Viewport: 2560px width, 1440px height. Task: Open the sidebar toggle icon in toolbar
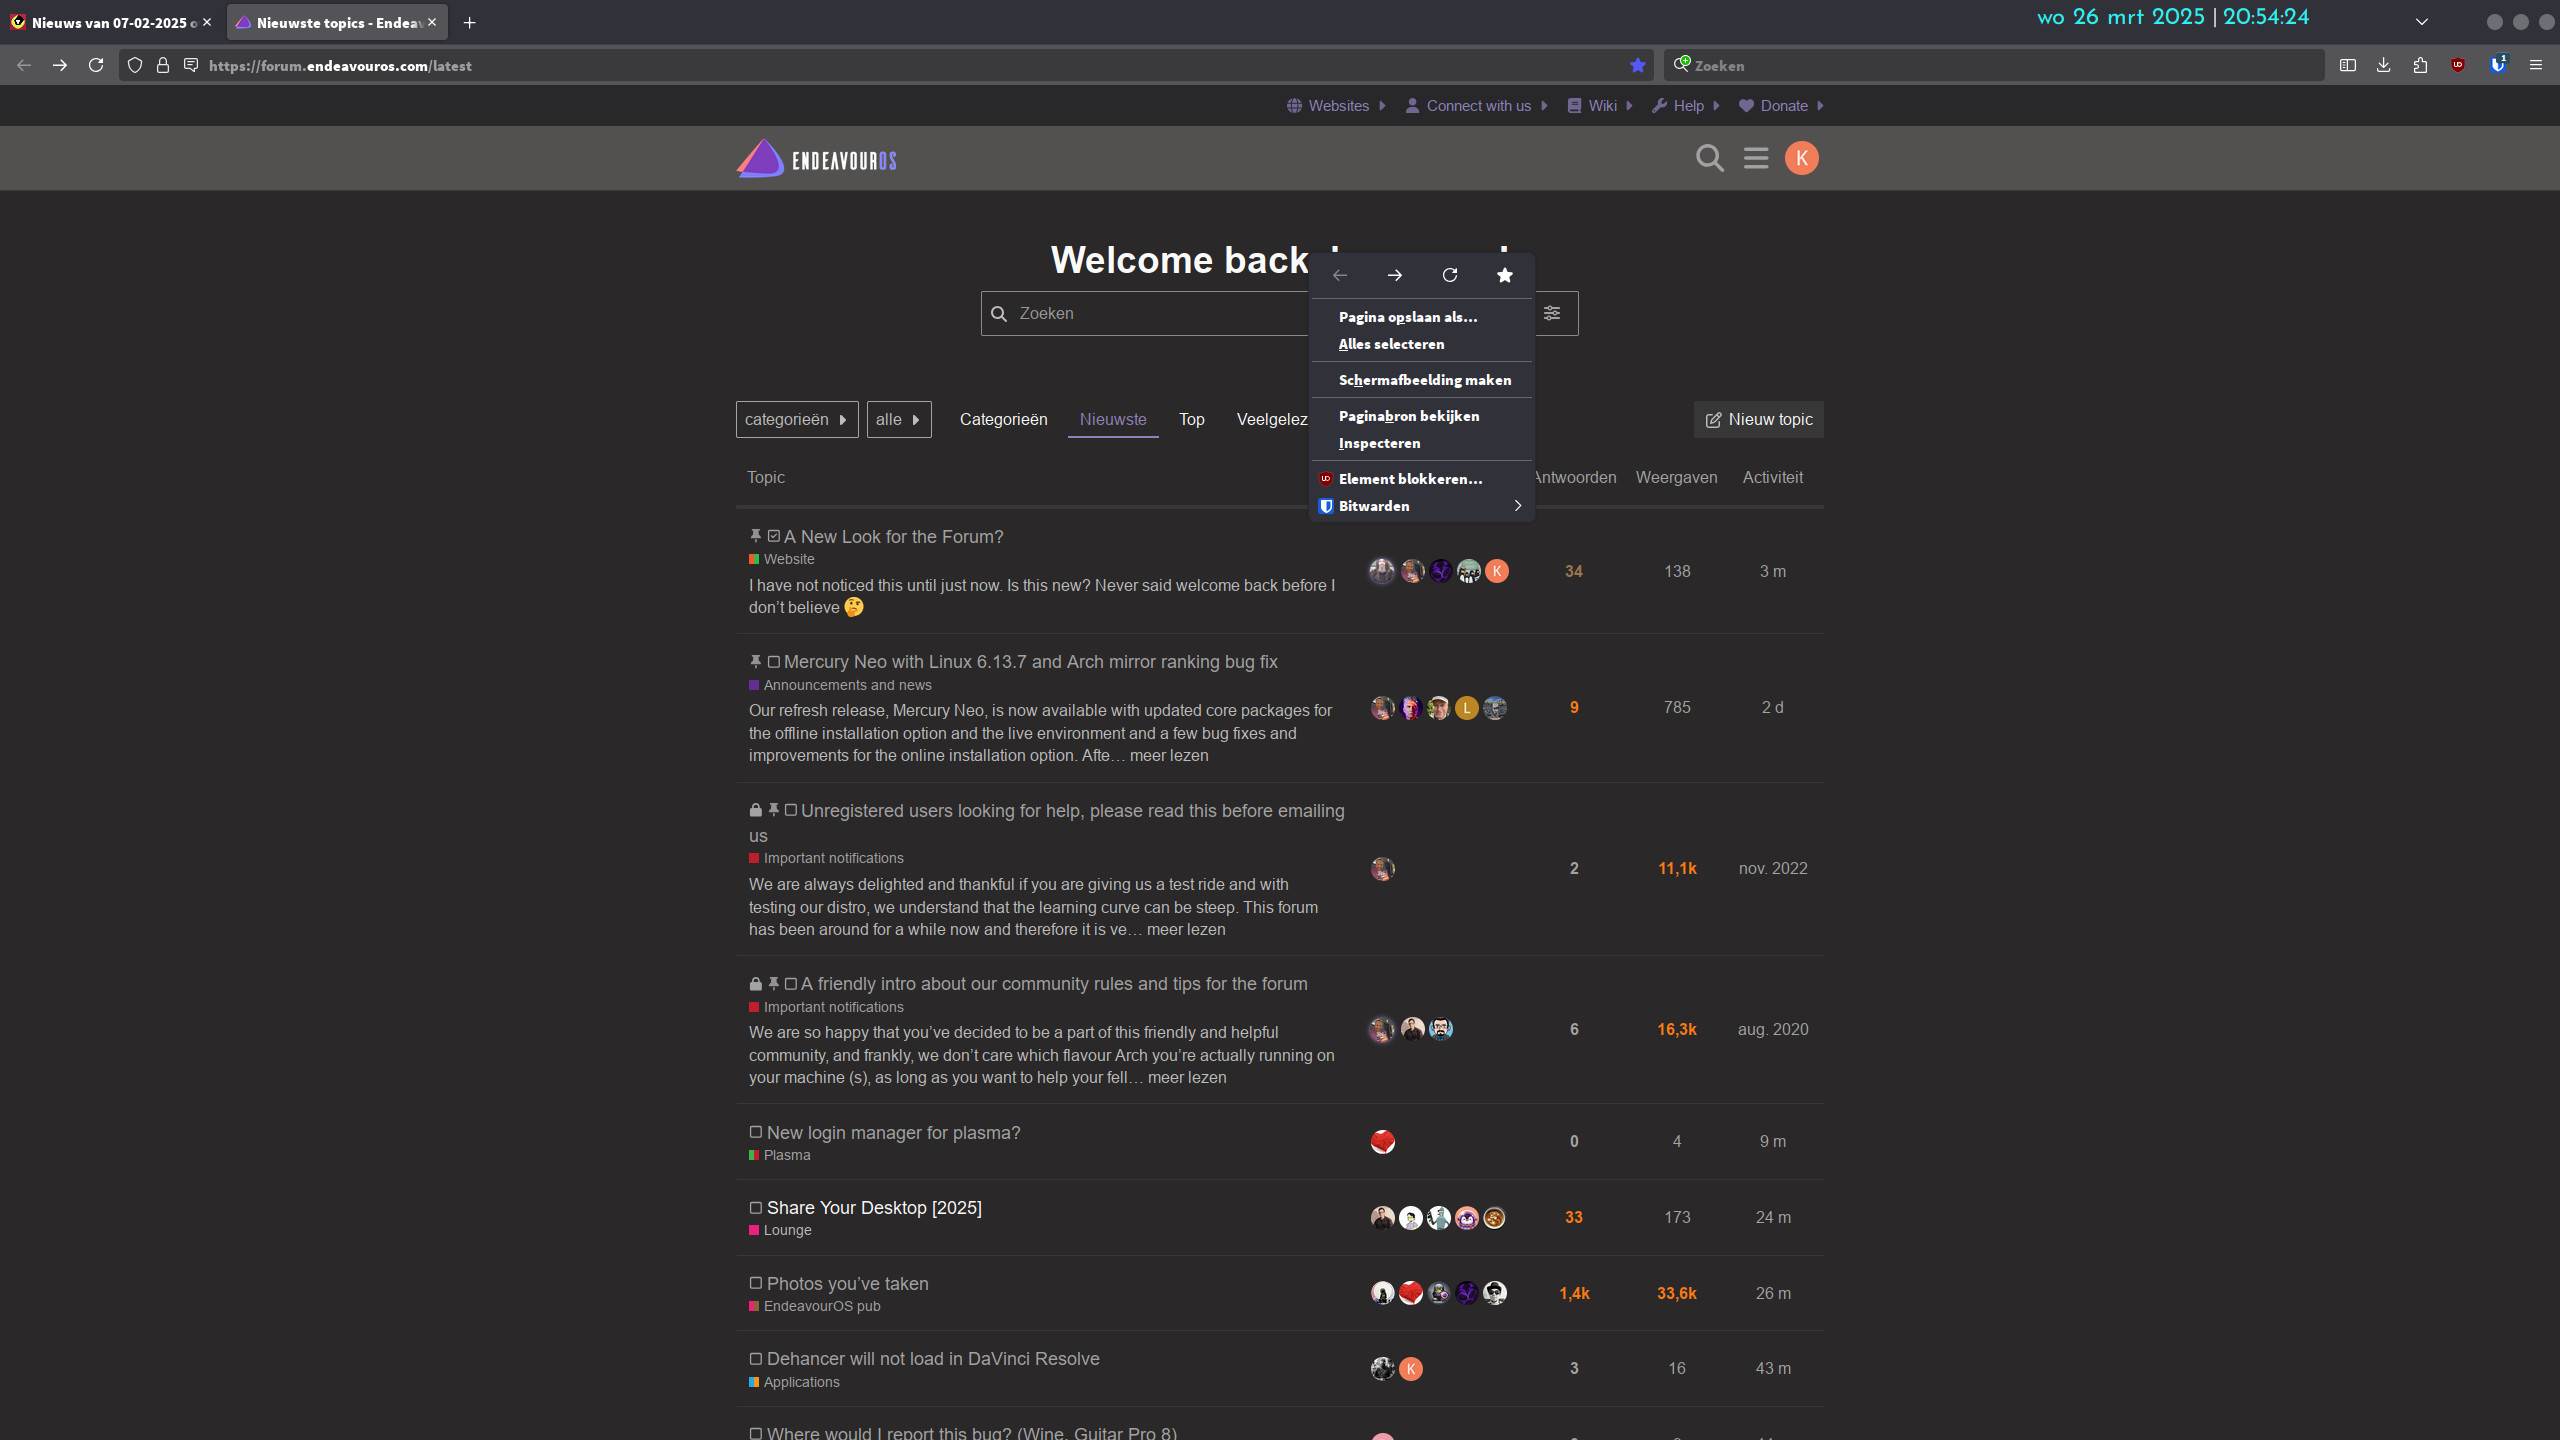click(2348, 65)
